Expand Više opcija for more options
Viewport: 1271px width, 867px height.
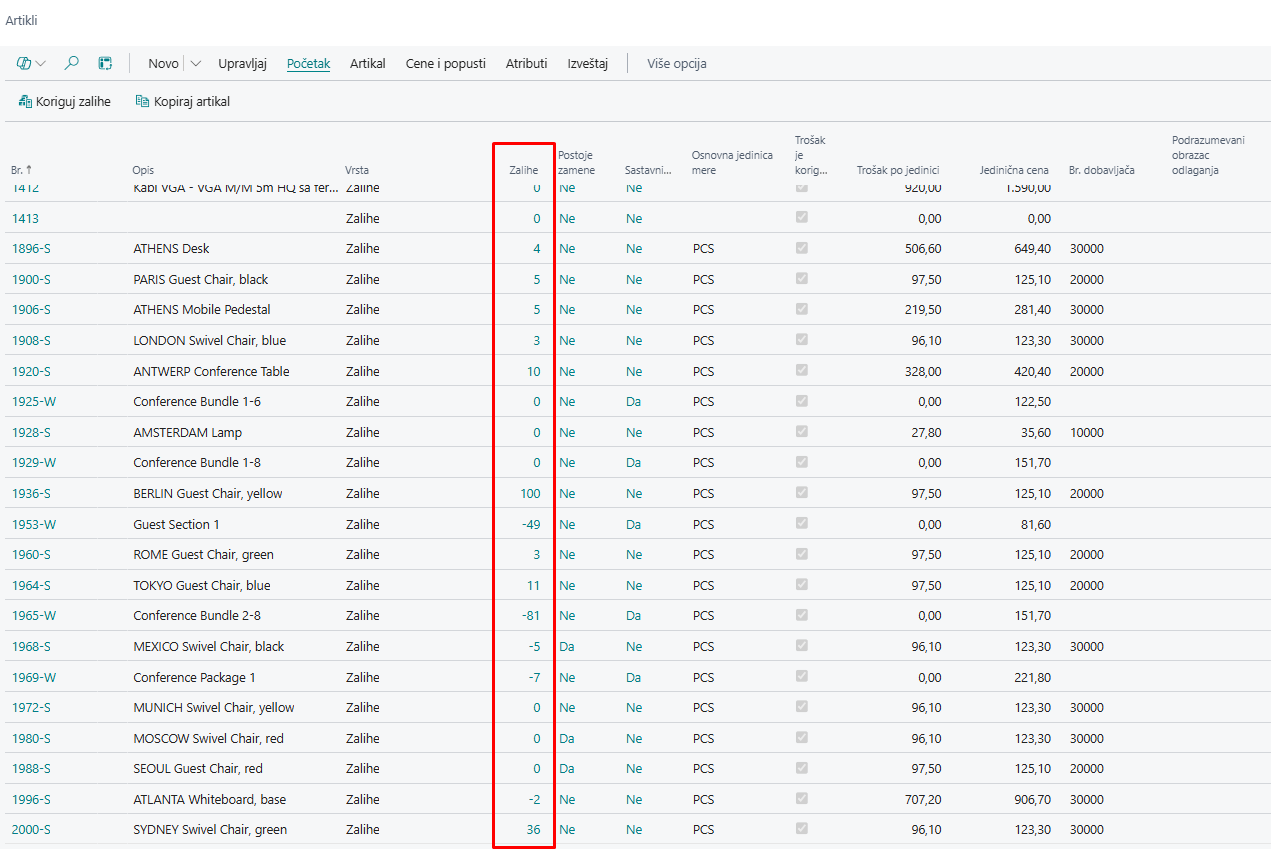(676, 63)
